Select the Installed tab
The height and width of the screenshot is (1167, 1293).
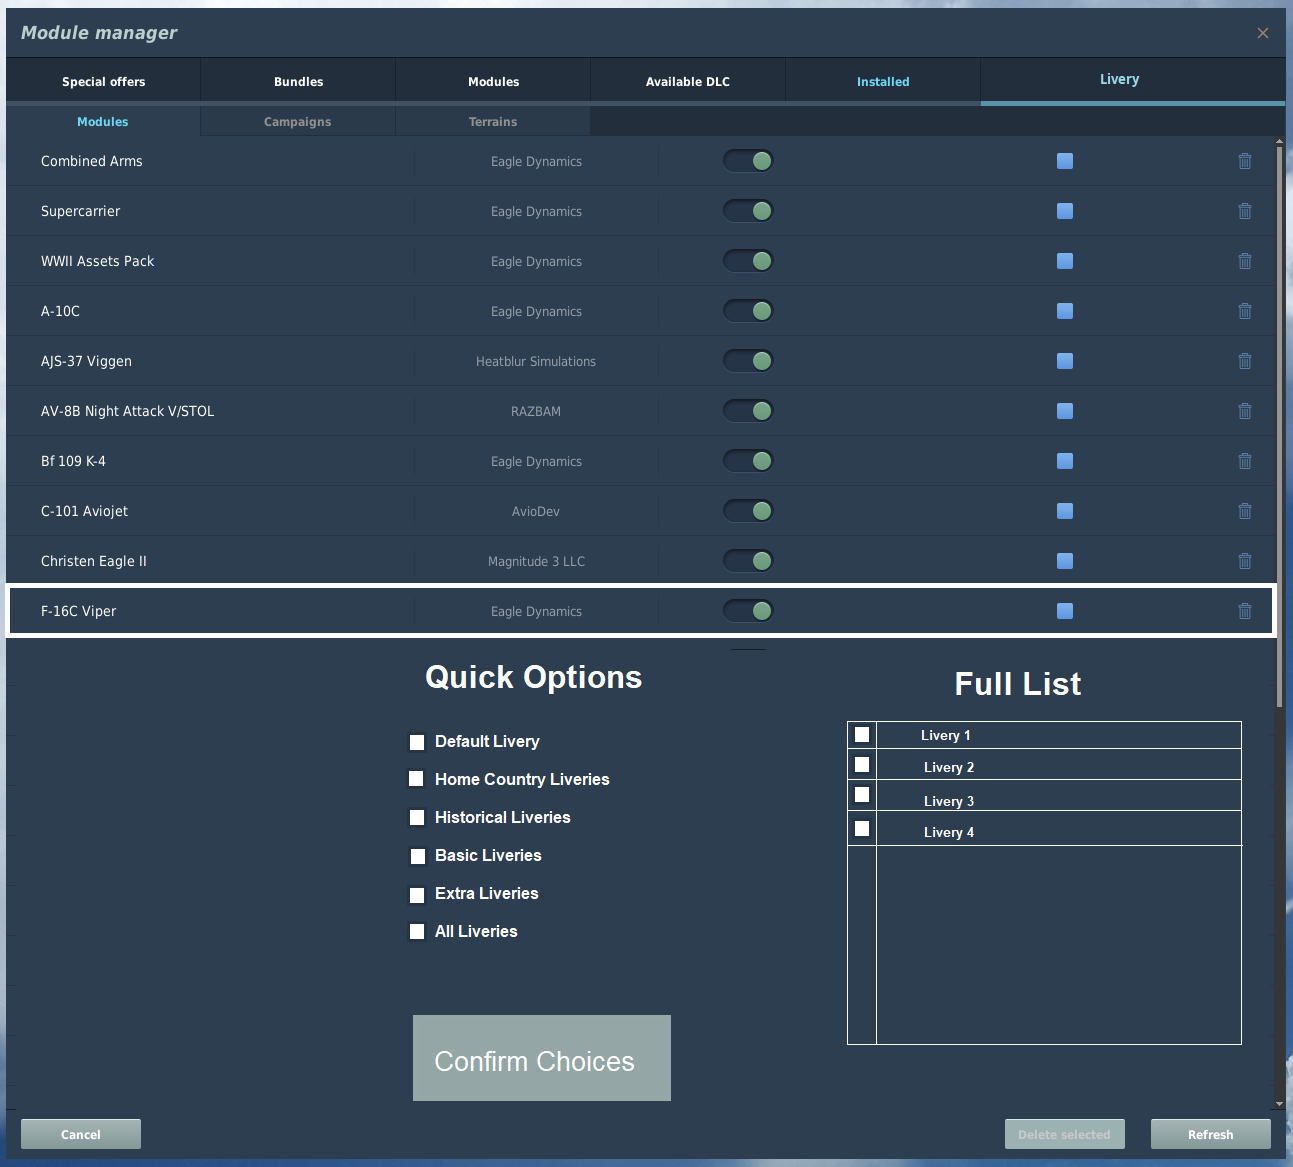coord(883,81)
